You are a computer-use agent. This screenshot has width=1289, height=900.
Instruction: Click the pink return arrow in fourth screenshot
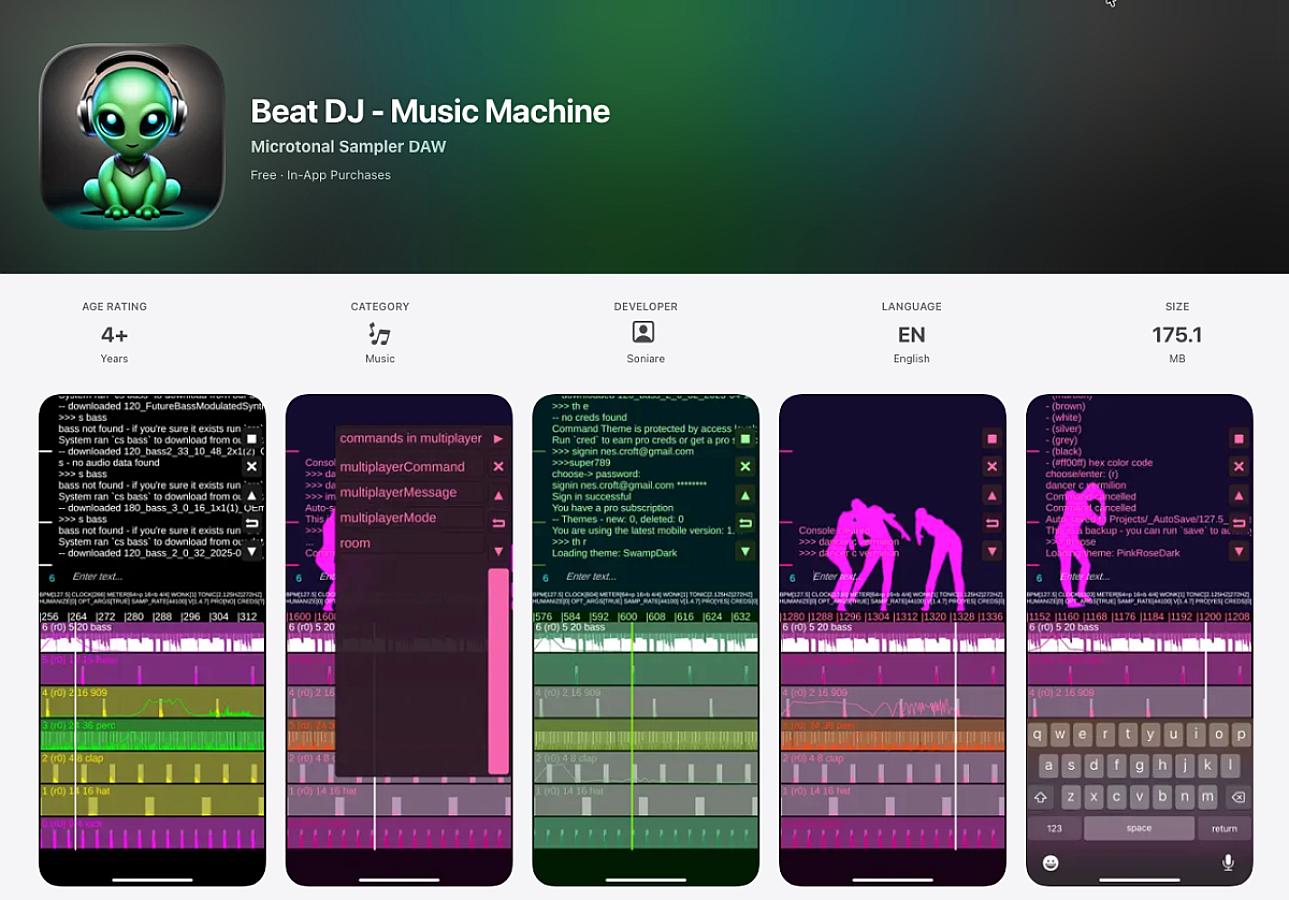coord(992,523)
